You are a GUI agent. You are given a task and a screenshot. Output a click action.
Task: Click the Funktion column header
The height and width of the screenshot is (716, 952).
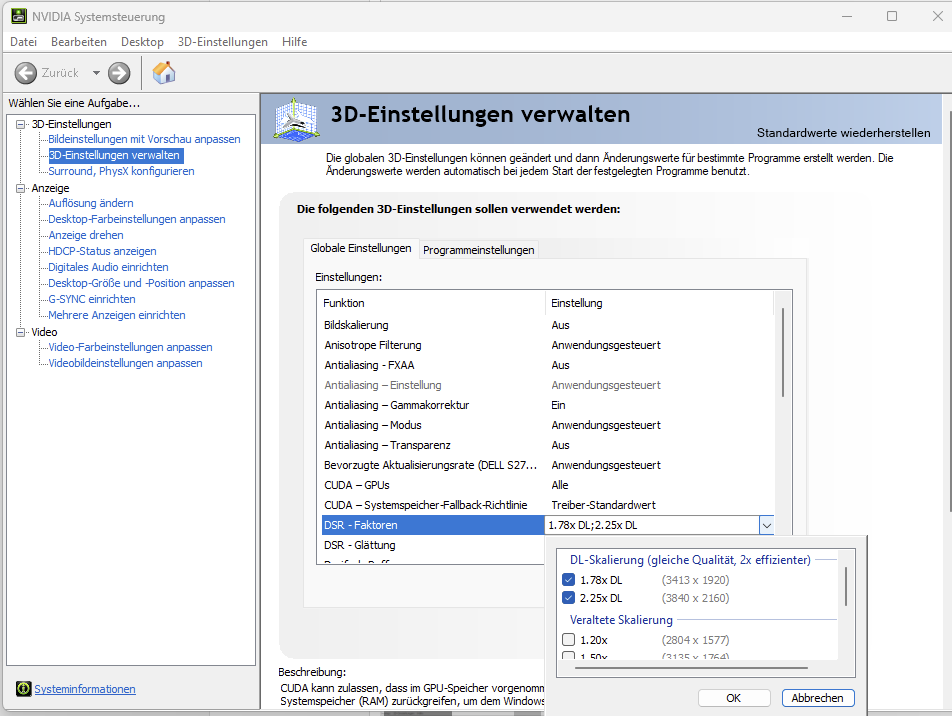(431, 303)
